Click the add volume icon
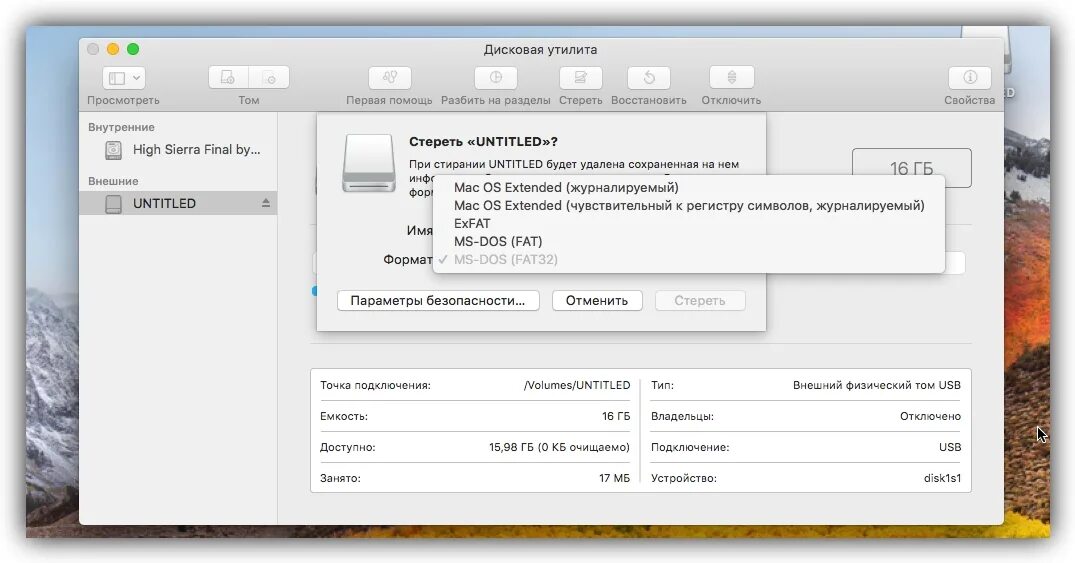Image resolution: width=1075 pixels, height=563 pixels. [x=228, y=78]
